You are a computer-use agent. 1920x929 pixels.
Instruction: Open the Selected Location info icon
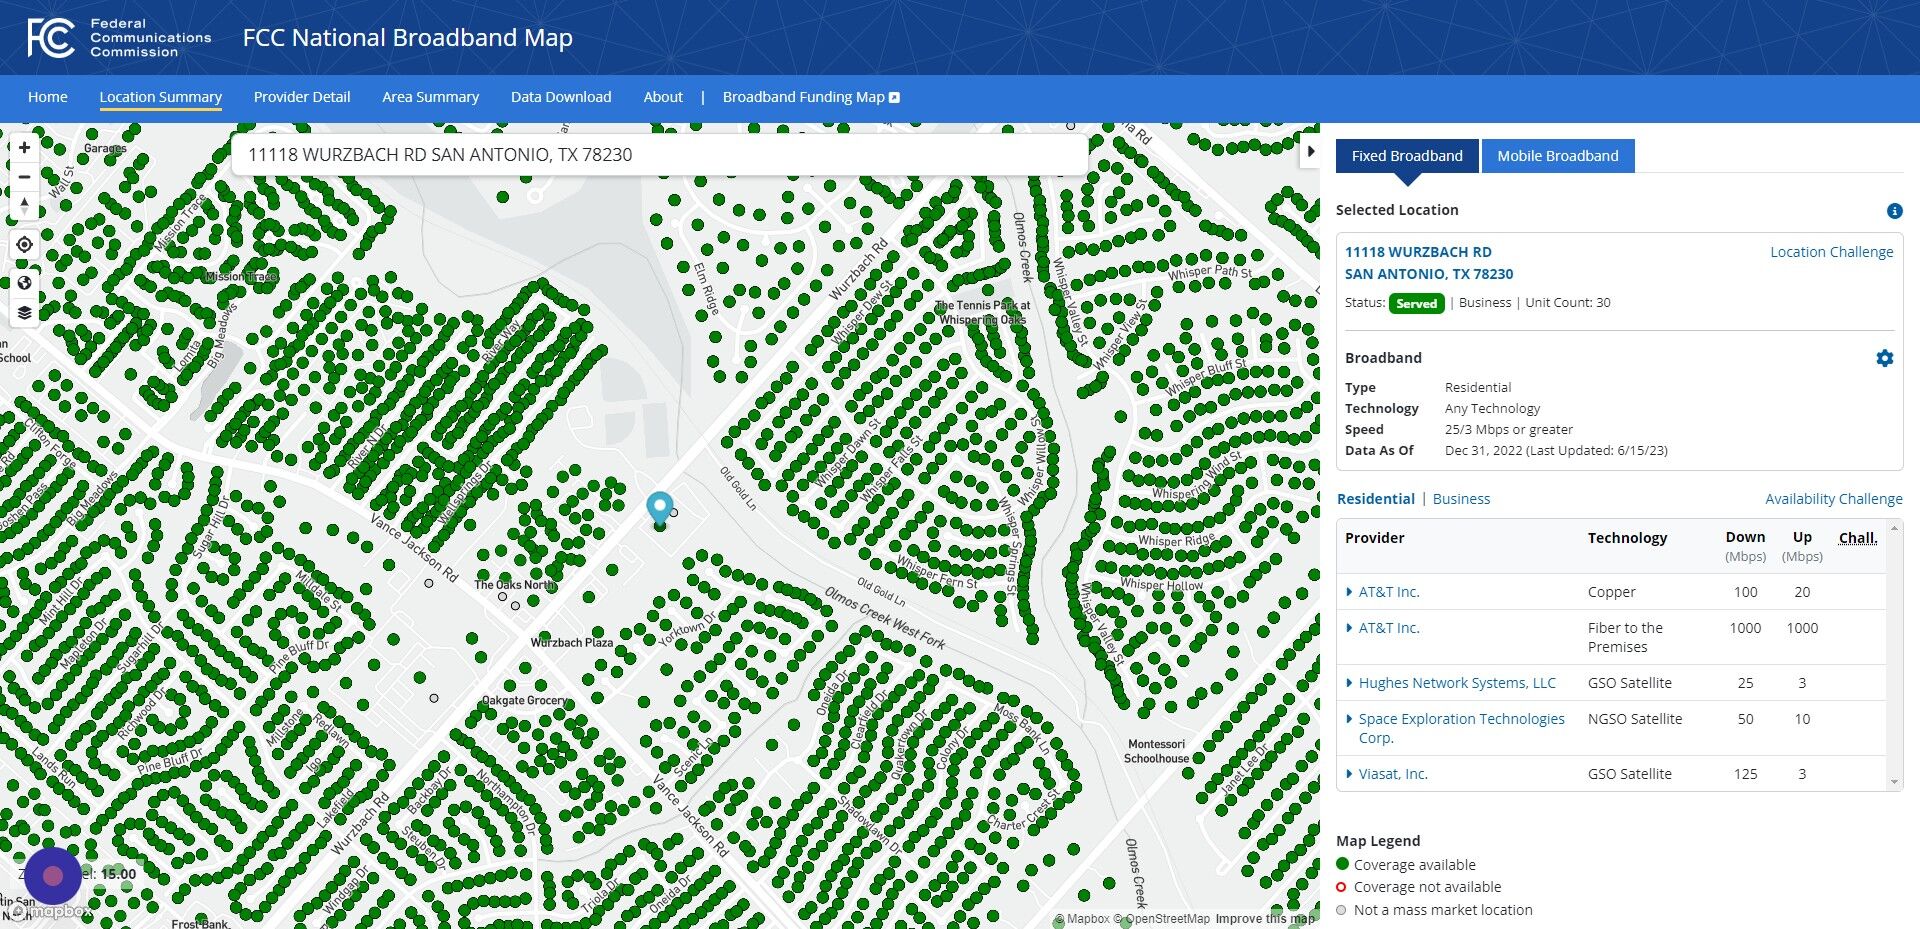(1894, 211)
